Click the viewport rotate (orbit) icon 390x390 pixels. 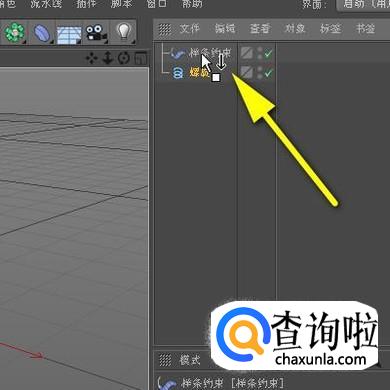(x=124, y=58)
